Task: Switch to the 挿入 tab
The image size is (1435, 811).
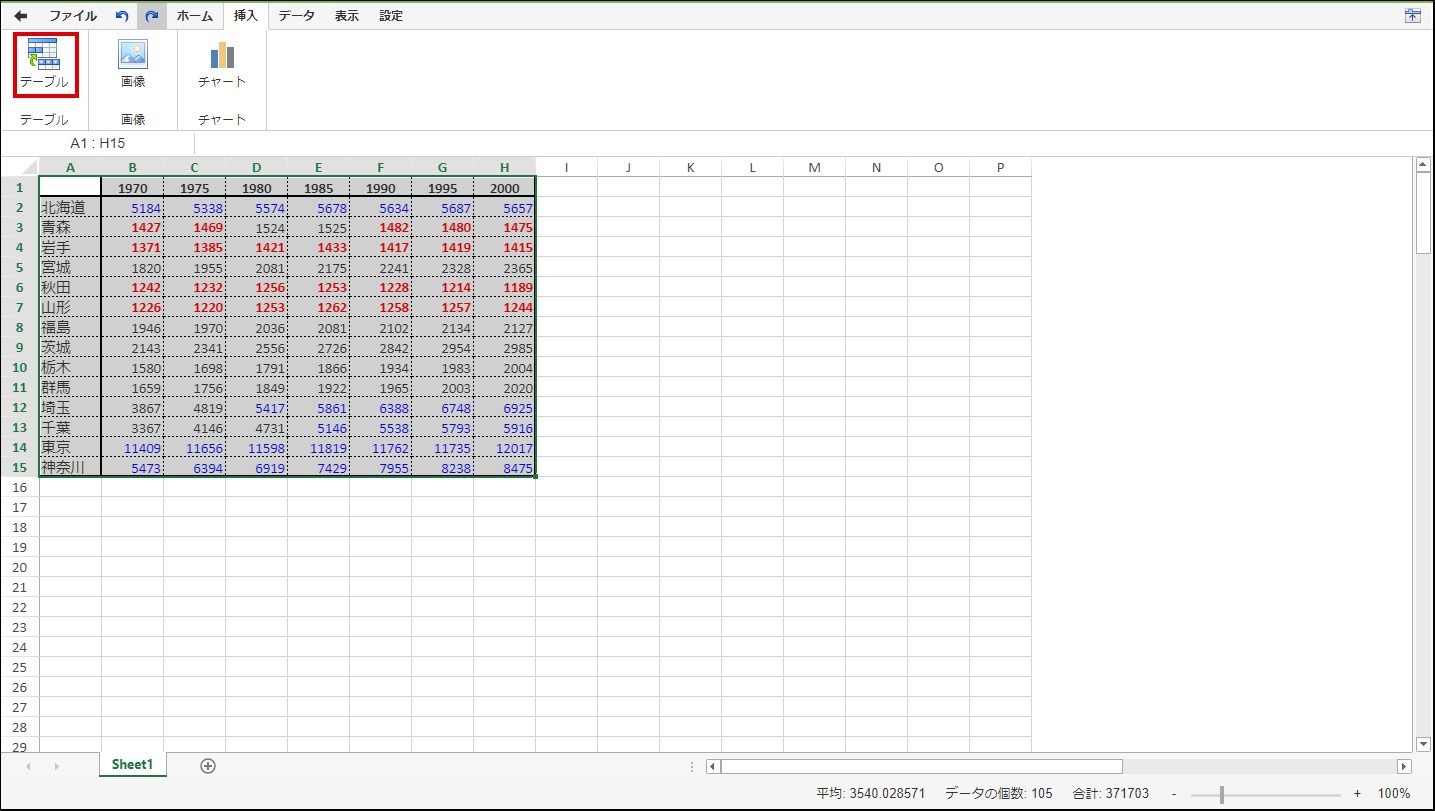Action: [x=245, y=16]
